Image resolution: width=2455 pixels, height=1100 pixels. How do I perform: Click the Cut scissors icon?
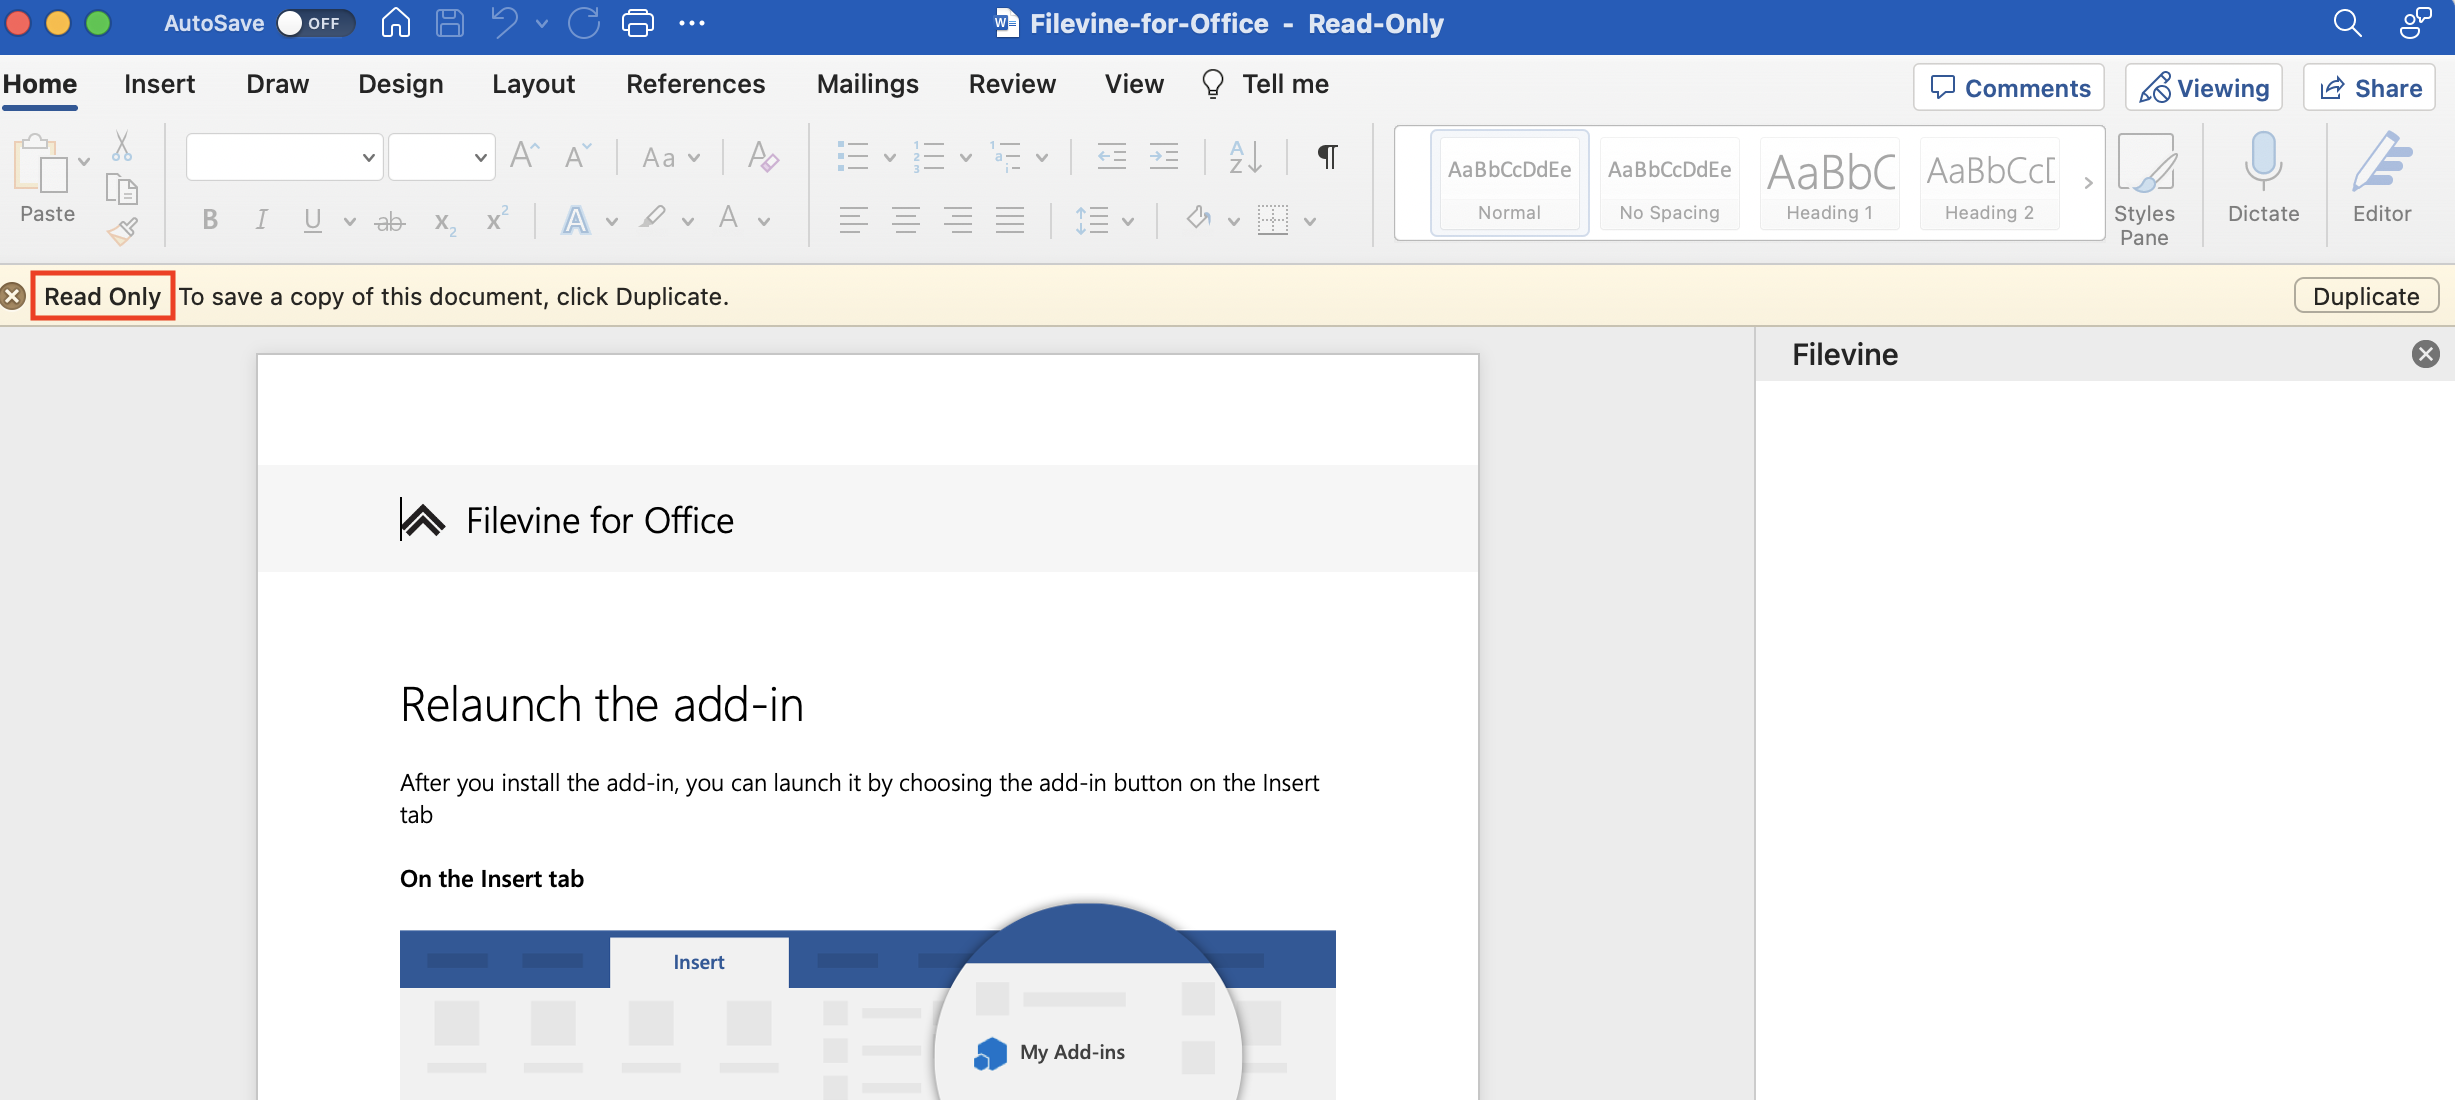point(122,146)
